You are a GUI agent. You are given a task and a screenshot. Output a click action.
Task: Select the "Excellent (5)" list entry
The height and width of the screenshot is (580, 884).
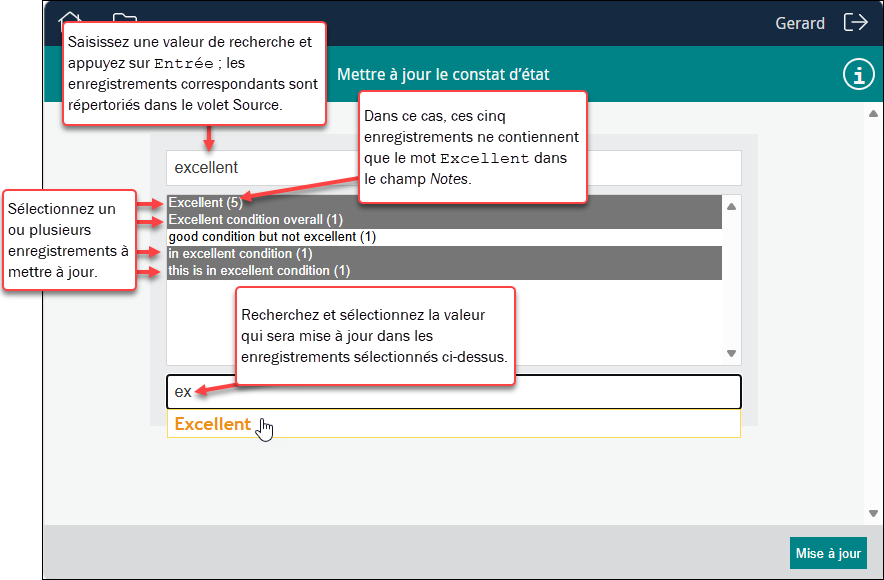[x=444, y=203]
